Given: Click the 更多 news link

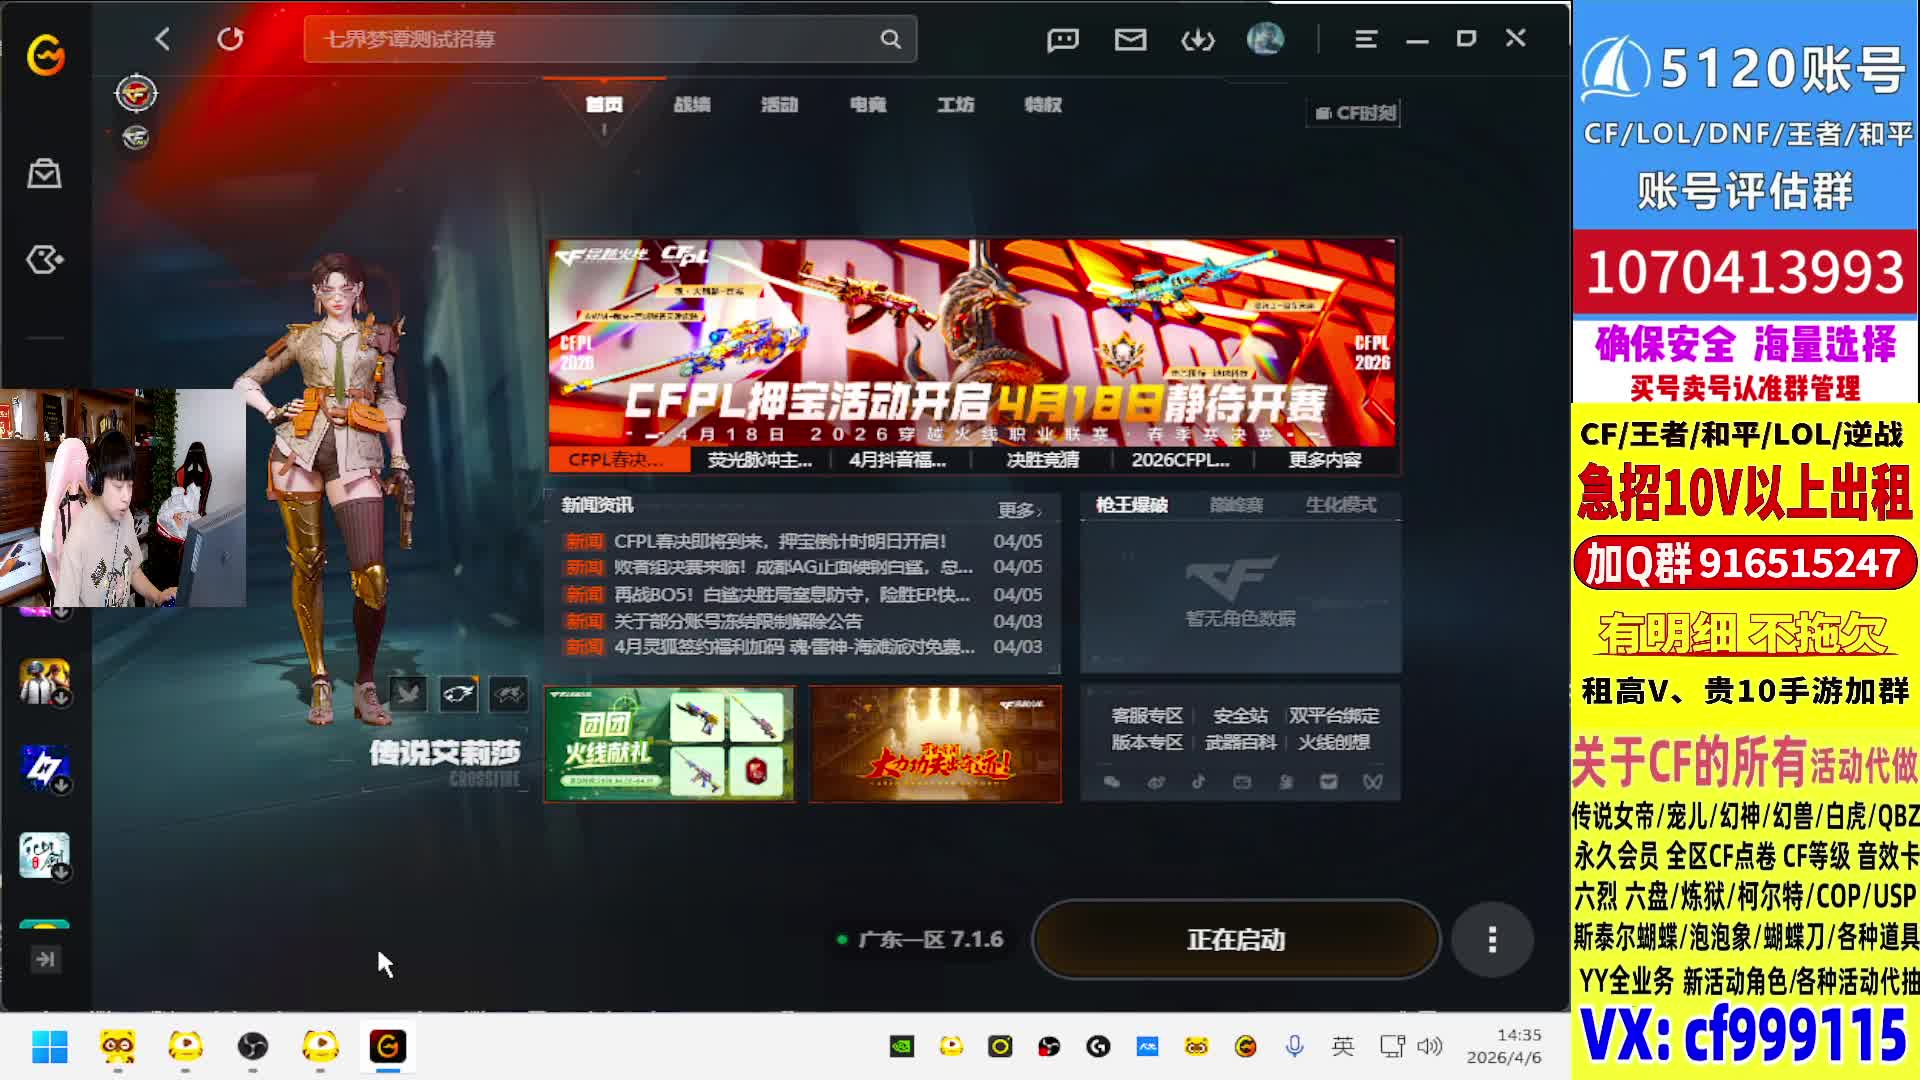Looking at the screenshot, I should point(1019,510).
